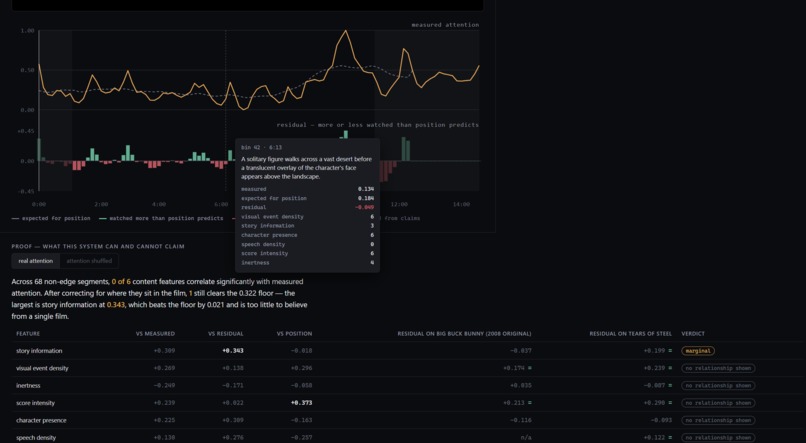Image resolution: width=806 pixels, height=443 pixels.
Task: Click inertness row's vs residual value
Action: [233, 385]
